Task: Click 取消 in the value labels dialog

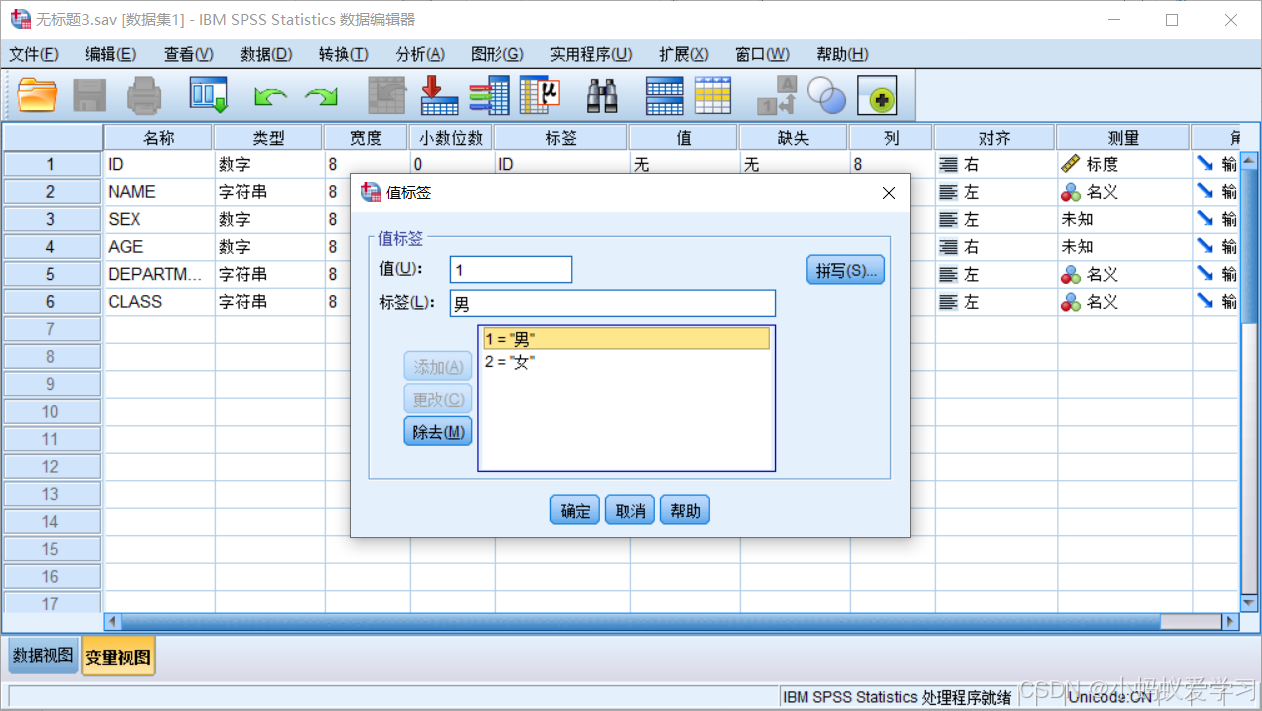Action: pyautogui.click(x=630, y=510)
